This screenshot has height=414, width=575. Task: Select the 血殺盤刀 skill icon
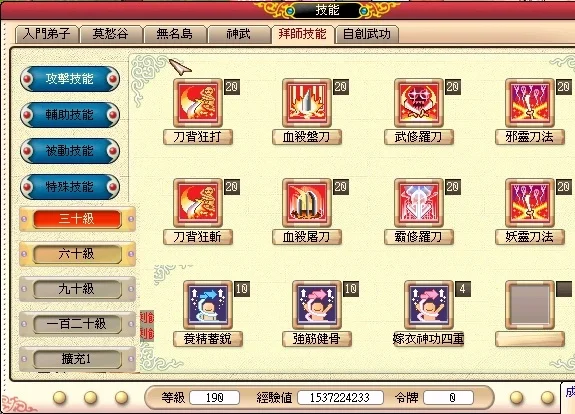point(307,103)
